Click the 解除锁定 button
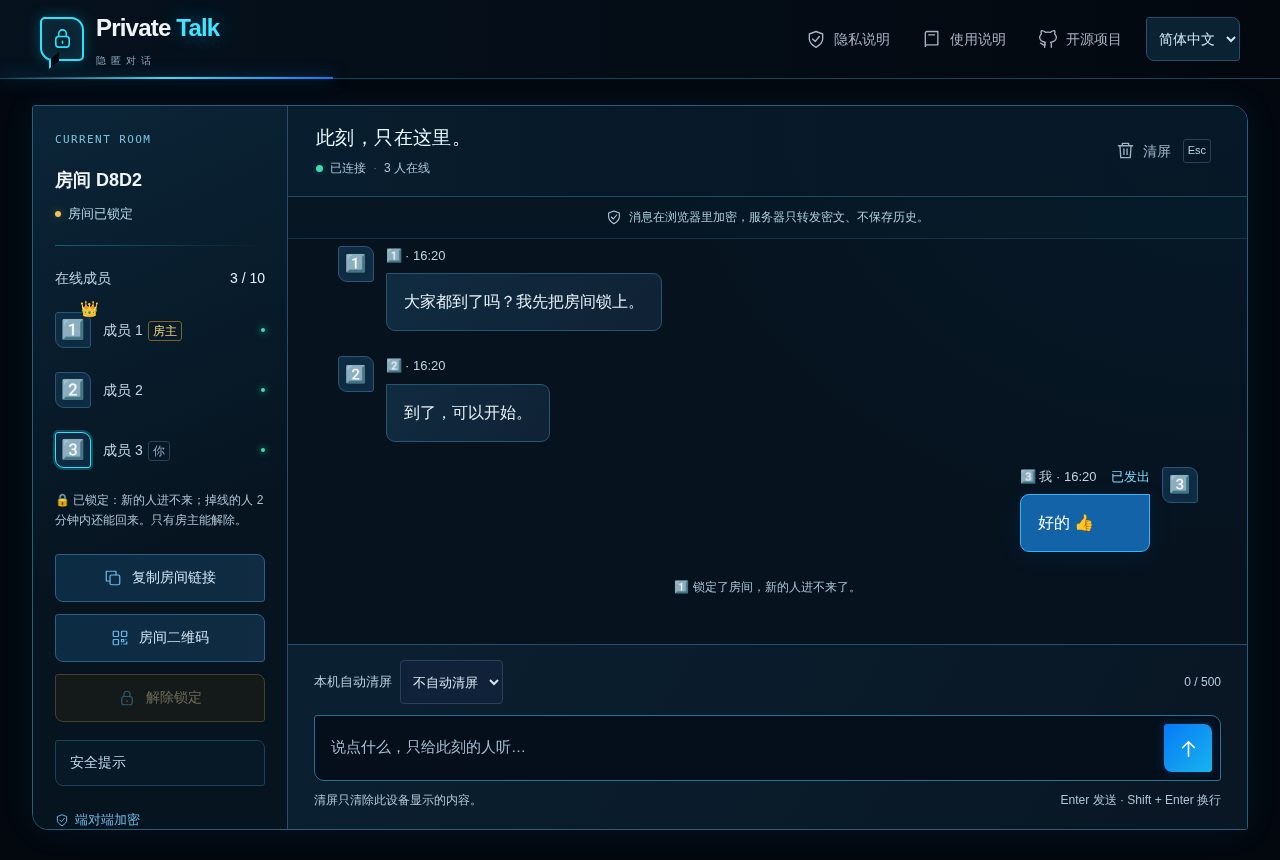This screenshot has height=860, width=1280. (x=160, y=698)
